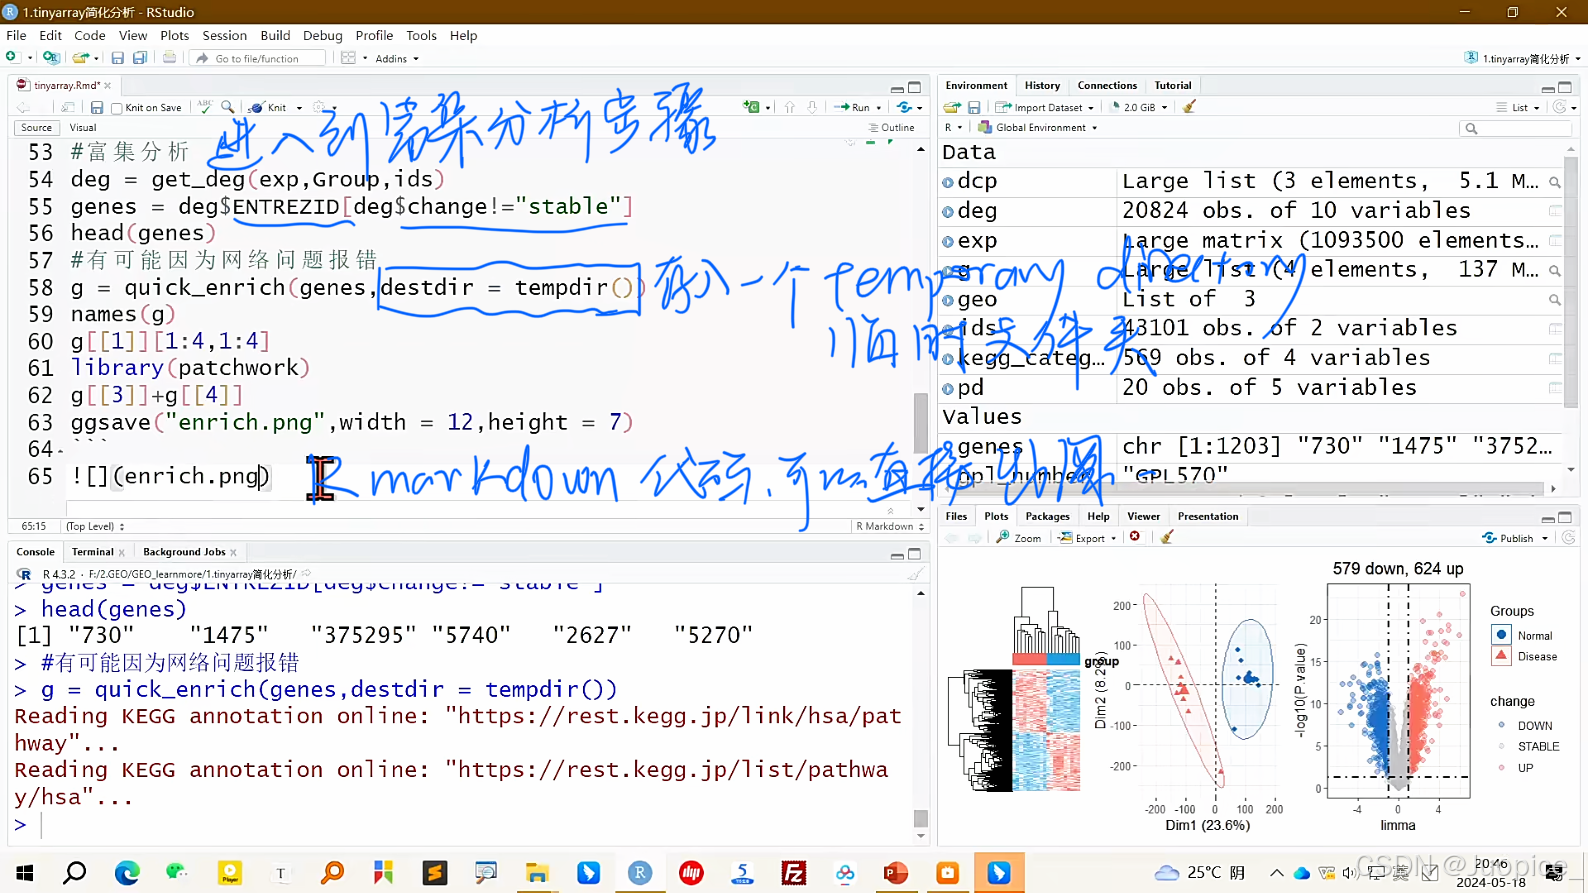The image size is (1588, 893).
Task: Clear Environment objects with the broom
Action: point(1189,107)
